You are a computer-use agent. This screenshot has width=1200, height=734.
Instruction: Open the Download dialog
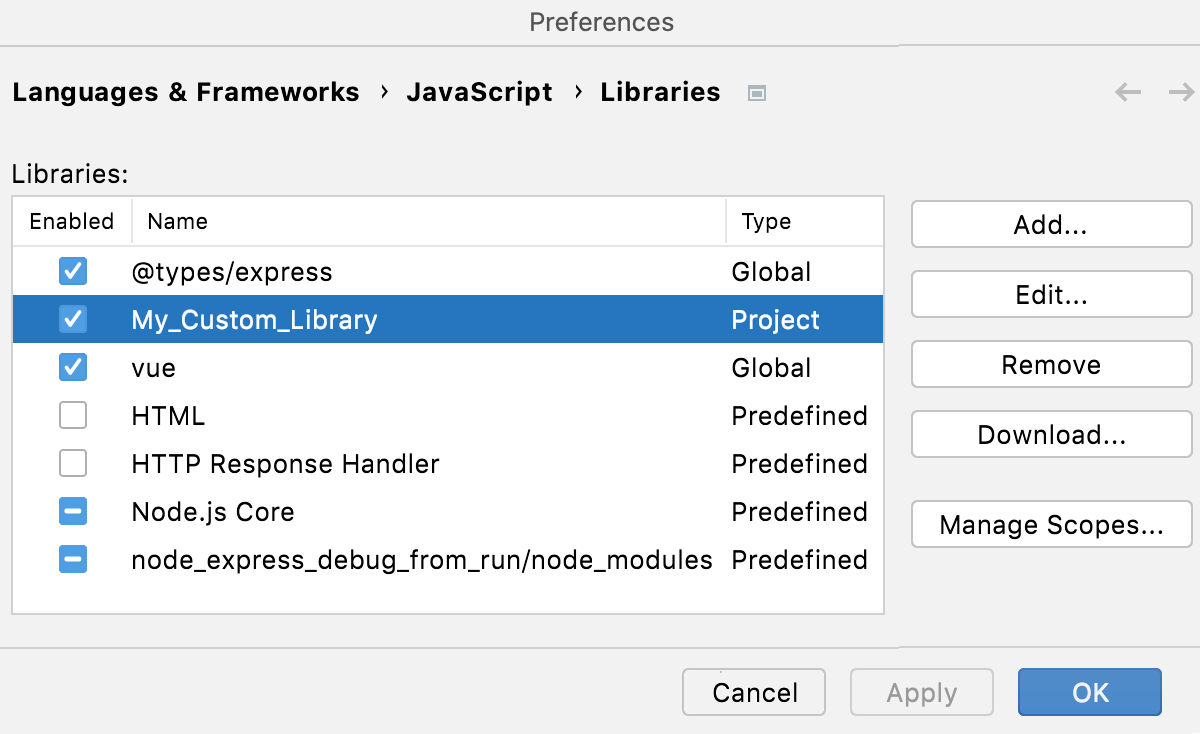point(1051,434)
